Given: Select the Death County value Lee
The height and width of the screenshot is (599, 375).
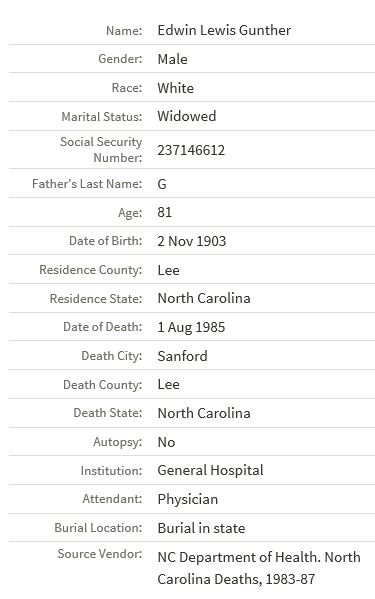Looking at the screenshot, I should point(168,384).
